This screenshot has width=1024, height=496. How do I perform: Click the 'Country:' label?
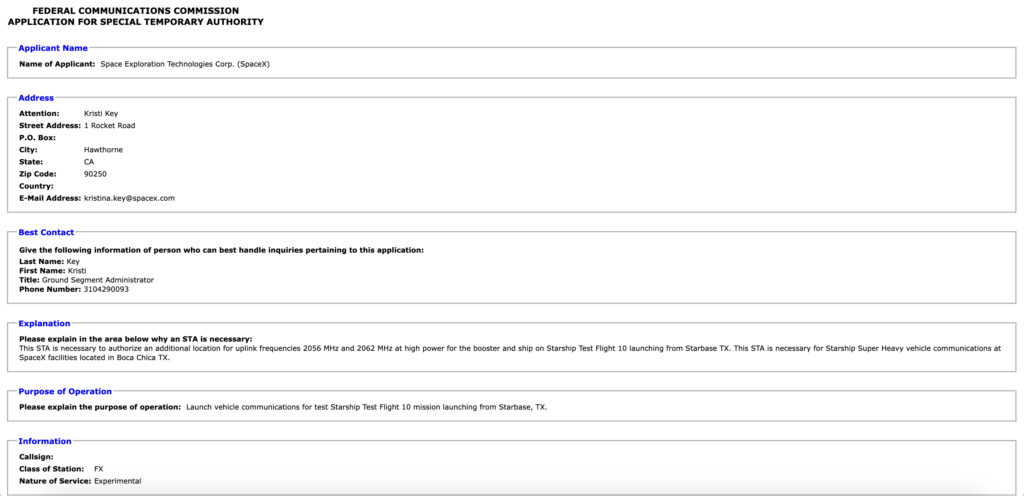coord(36,186)
